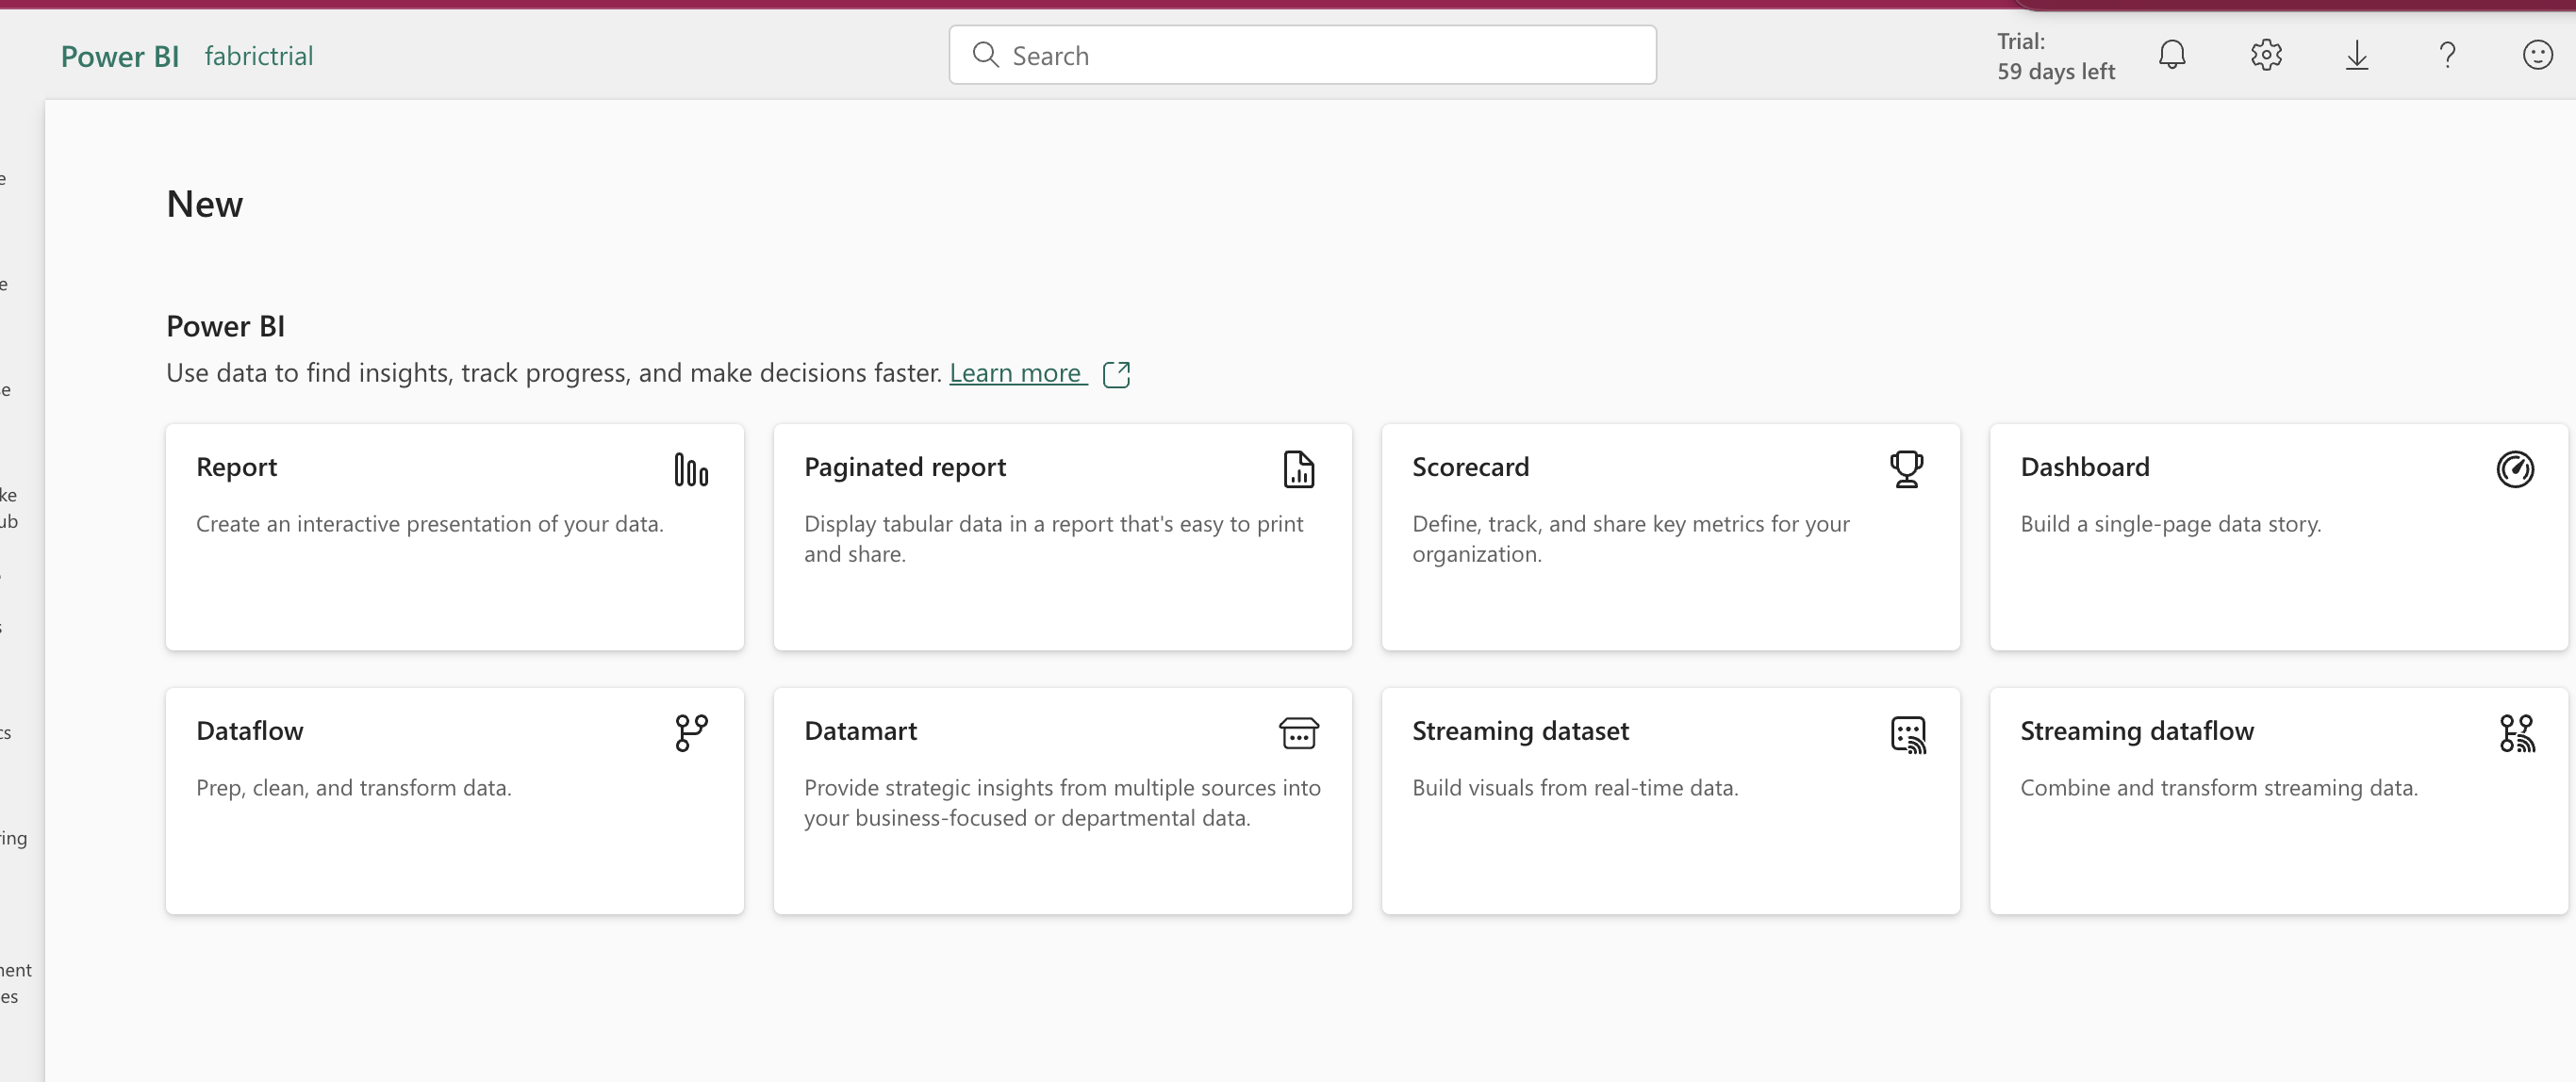This screenshot has width=2576, height=1082.
Task: Click 'Prep, clean, and transform data.' text
Action: click(353, 788)
